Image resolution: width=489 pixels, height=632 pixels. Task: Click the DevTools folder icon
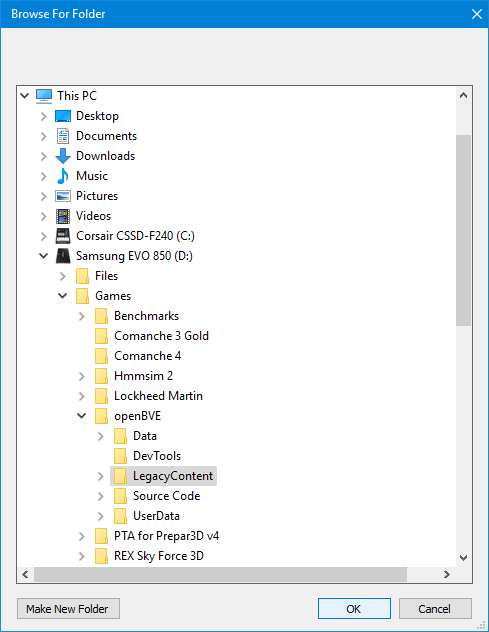point(120,456)
